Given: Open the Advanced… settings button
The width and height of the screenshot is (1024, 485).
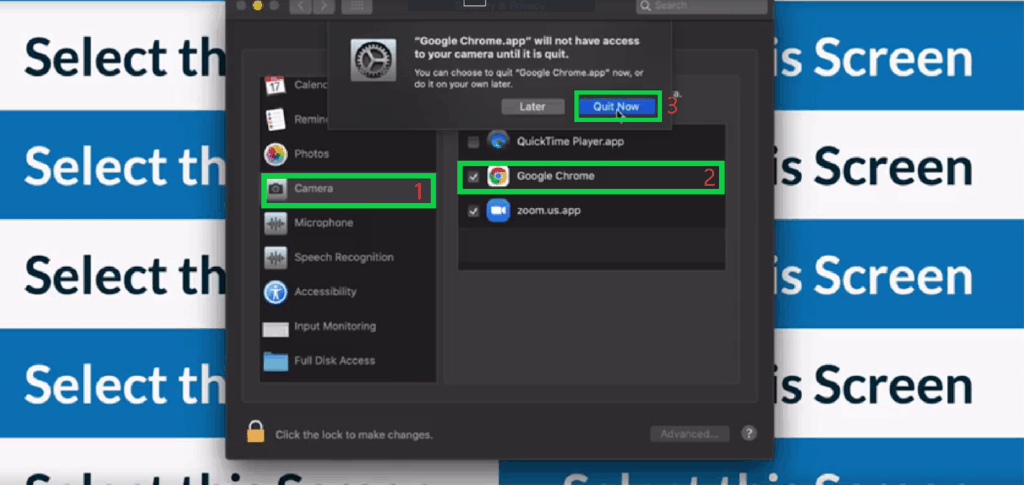Looking at the screenshot, I should [x=690, y=434].
